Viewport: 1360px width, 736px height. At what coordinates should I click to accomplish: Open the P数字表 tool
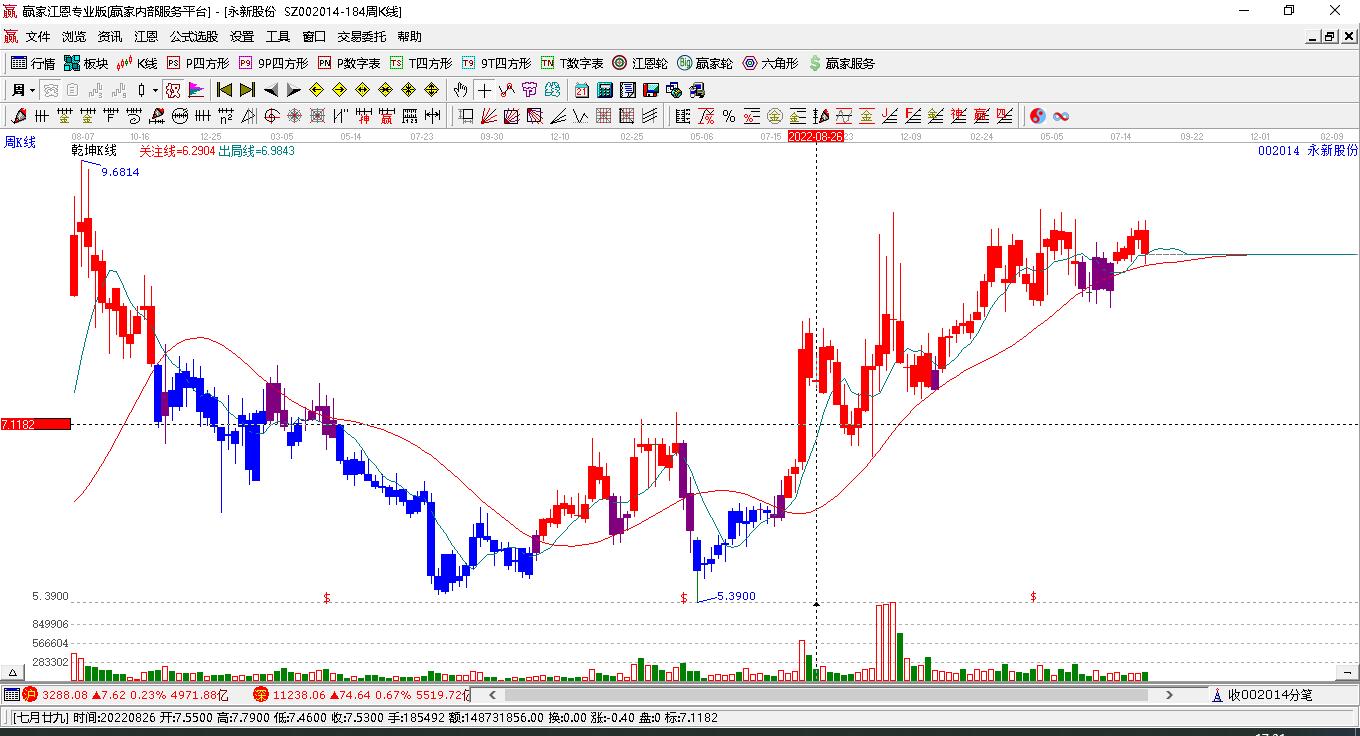(349, 63)
